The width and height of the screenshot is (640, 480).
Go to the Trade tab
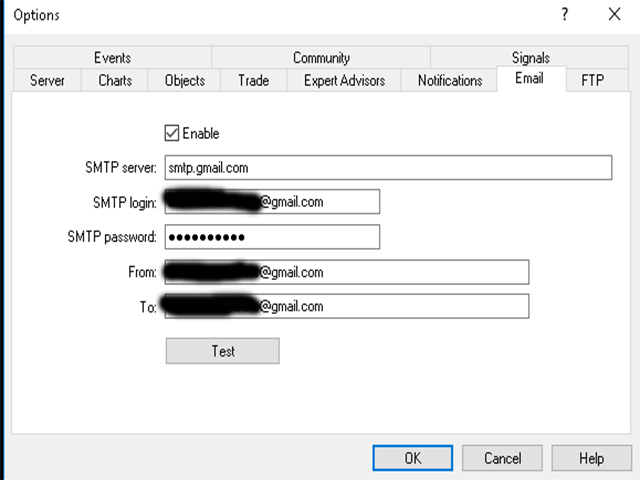coord(253,81)
